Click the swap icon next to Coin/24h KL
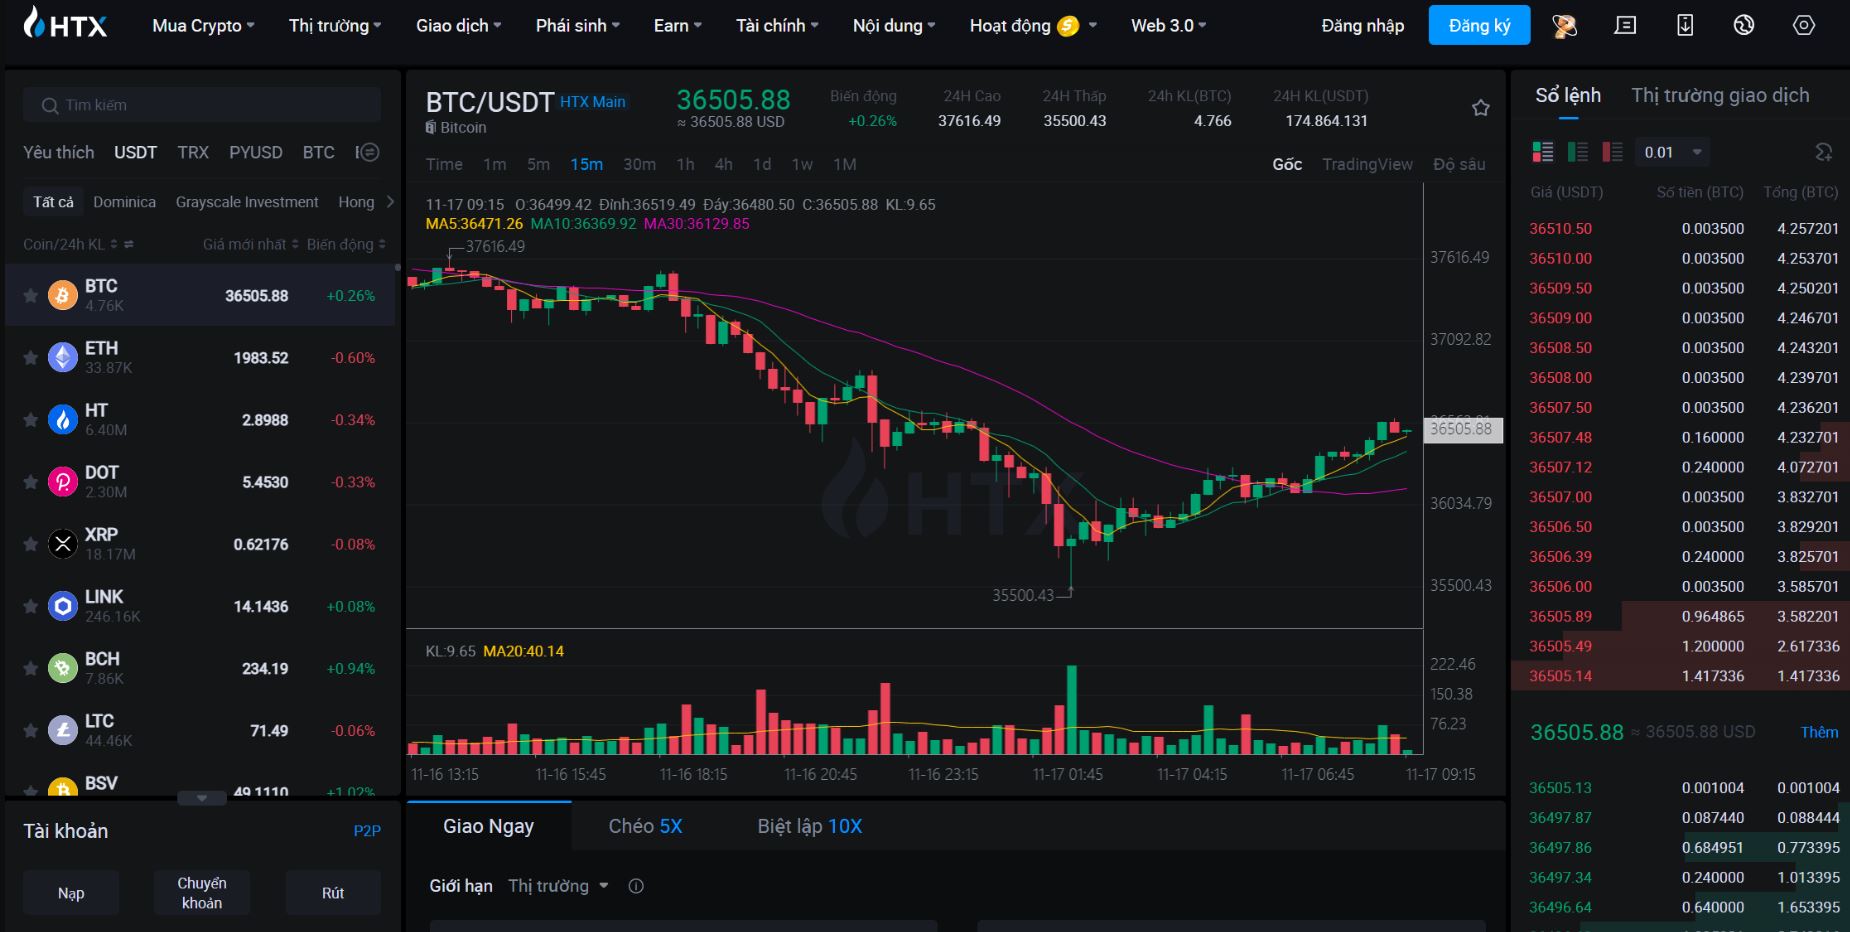The width and height of the screenshot is (1850, 932). [x=129, y=244]
